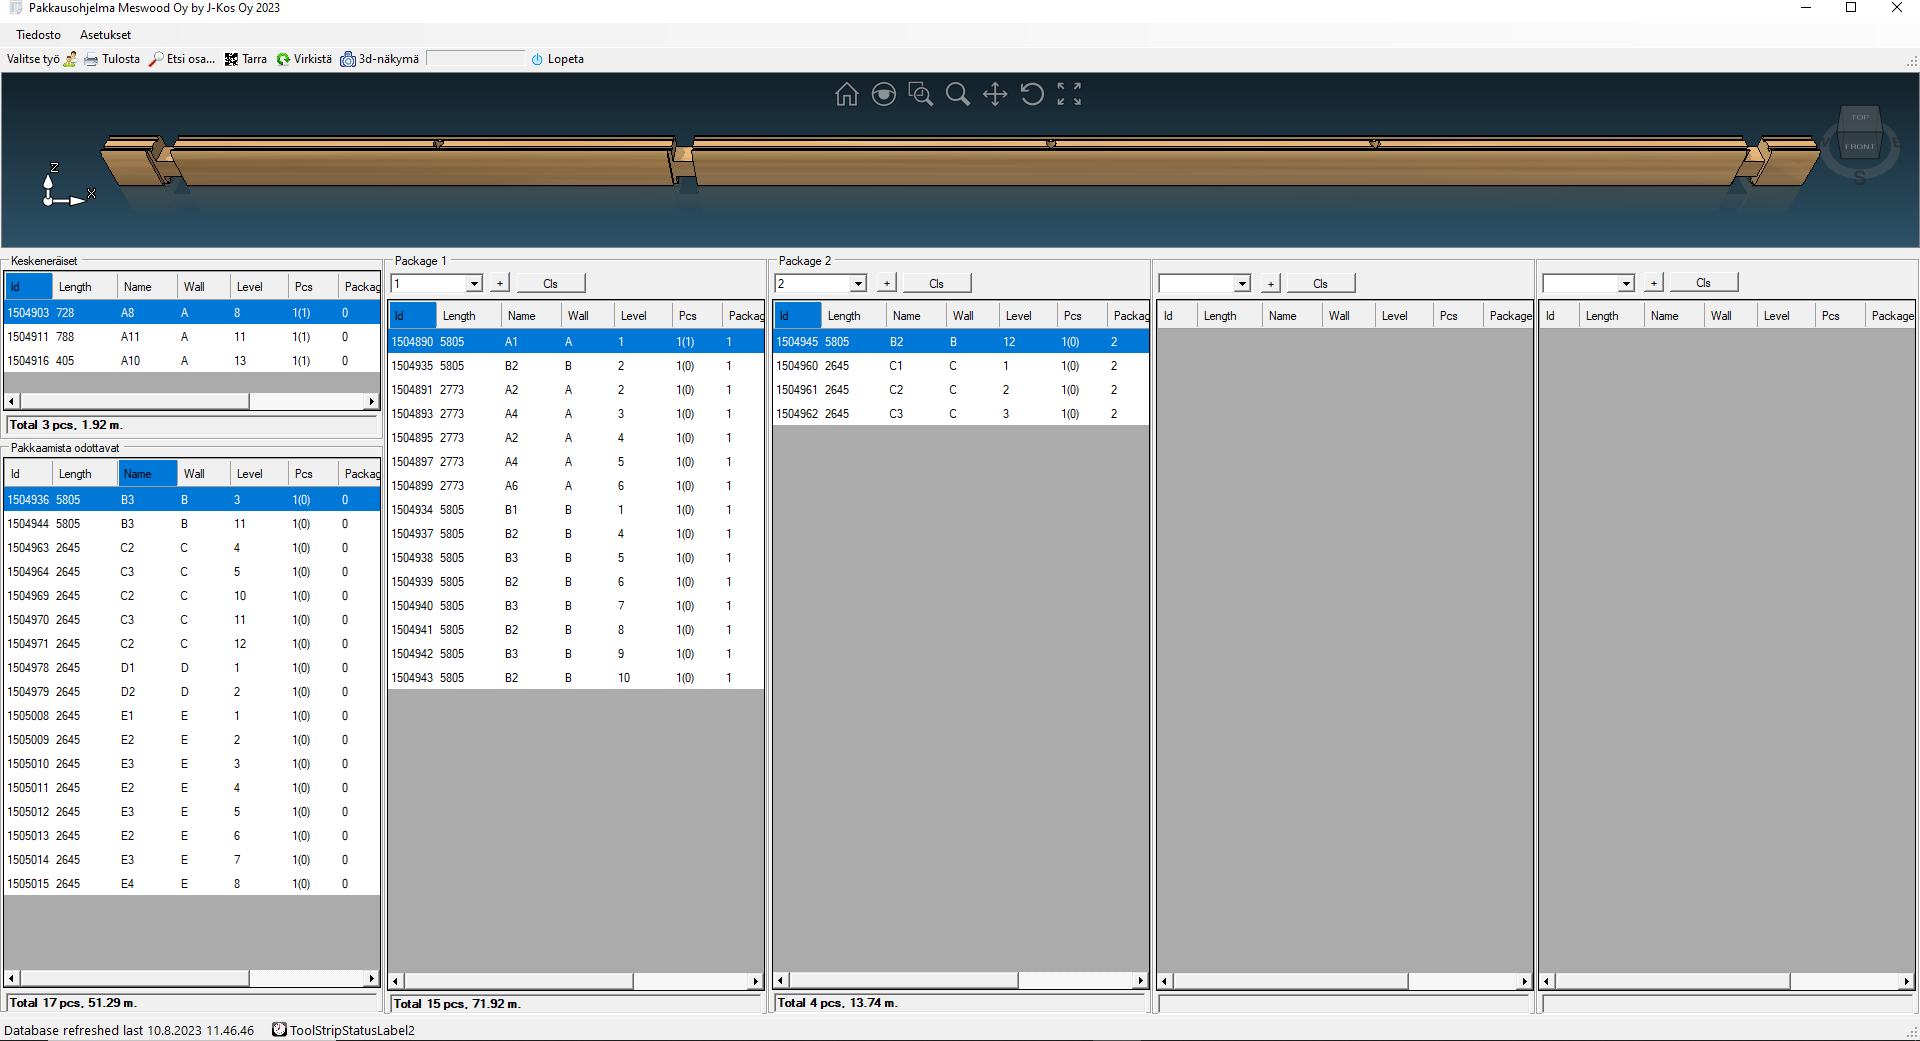
Task: Click the plus button for Package 2
Action: click(x=886, y=284)
